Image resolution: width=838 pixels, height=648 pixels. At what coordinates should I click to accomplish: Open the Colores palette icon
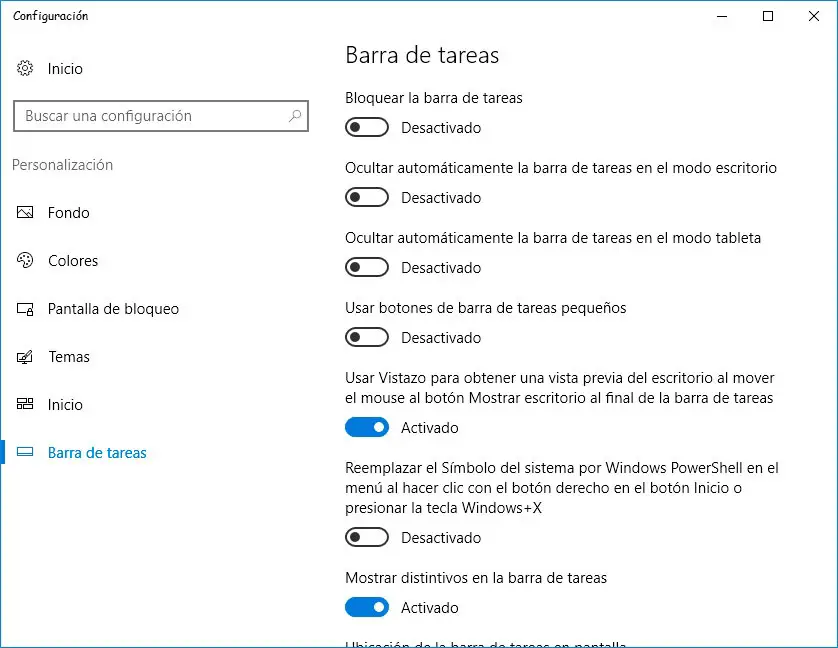[26, 261]
